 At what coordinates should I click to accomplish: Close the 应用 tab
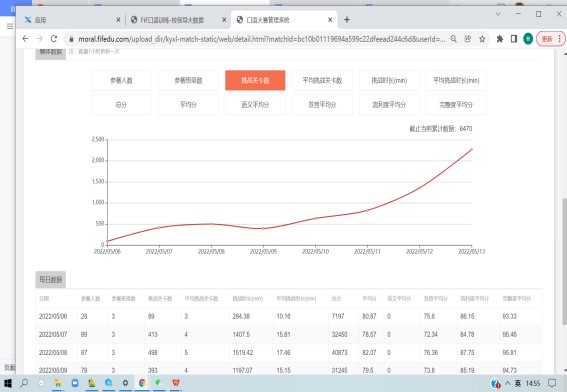tap(118, 20)
